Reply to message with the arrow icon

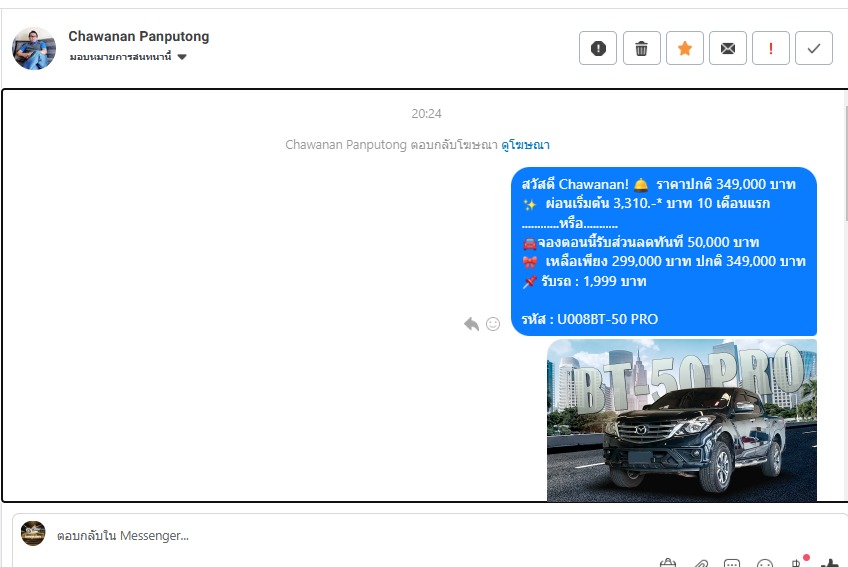(471, 324)
